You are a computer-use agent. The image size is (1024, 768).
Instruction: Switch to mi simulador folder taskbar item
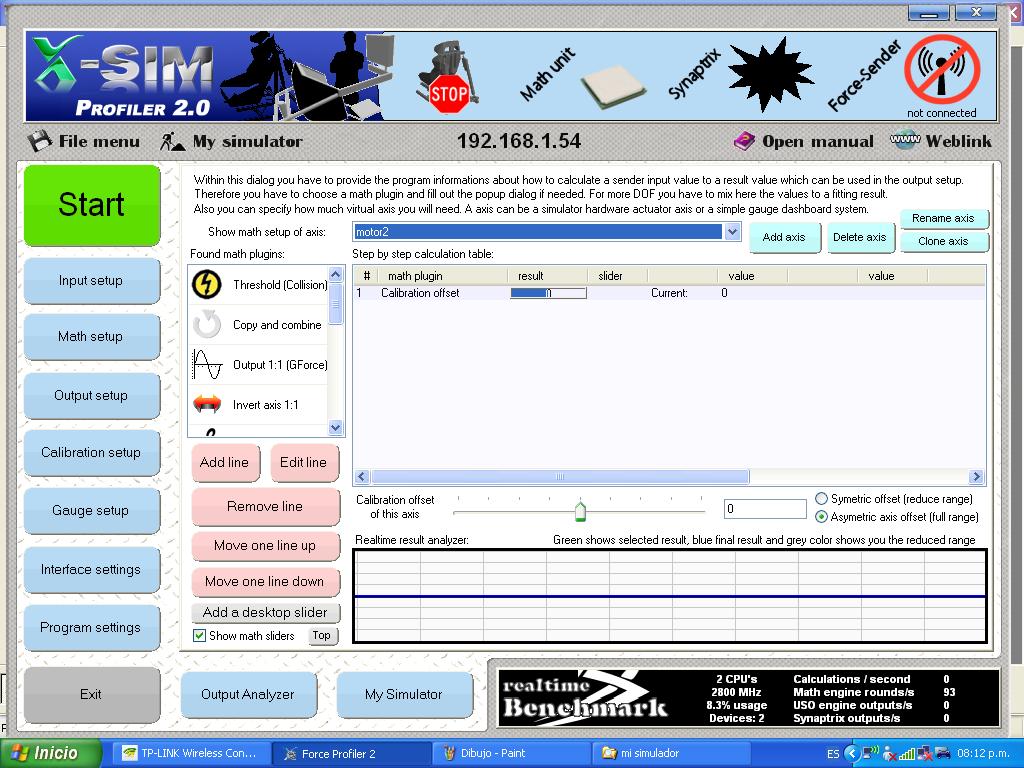point(671,754)
